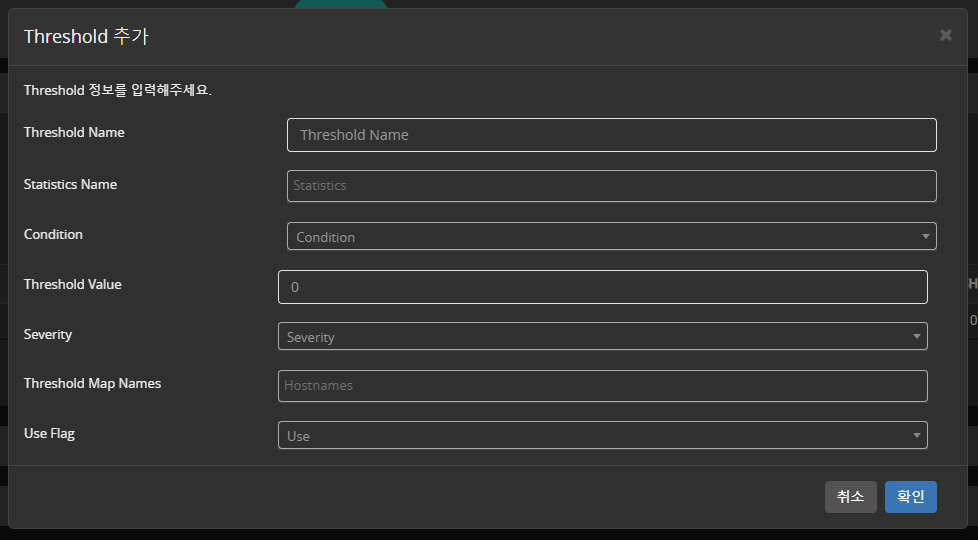
Task: Click the Severity field label
Action: tap(48, 334)
